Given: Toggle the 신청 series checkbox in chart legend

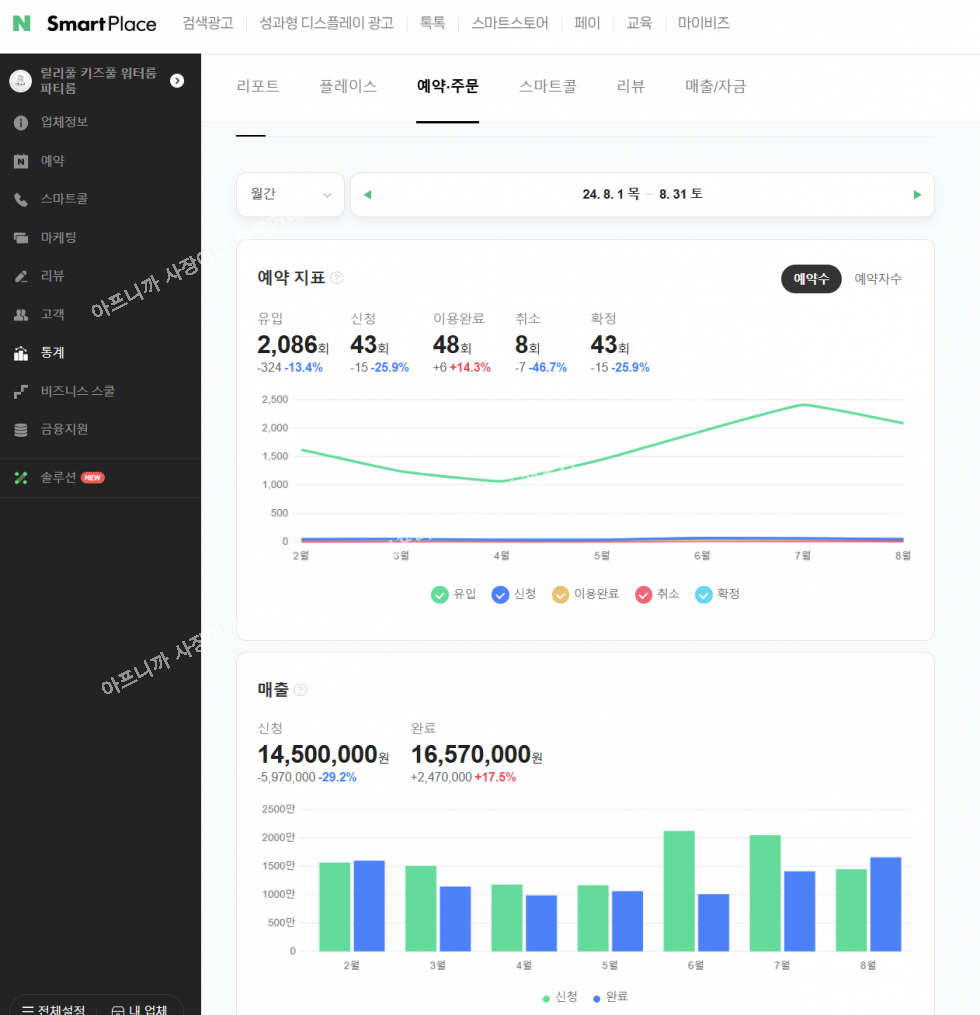Looking at the screenshot, I should [500, 594].
